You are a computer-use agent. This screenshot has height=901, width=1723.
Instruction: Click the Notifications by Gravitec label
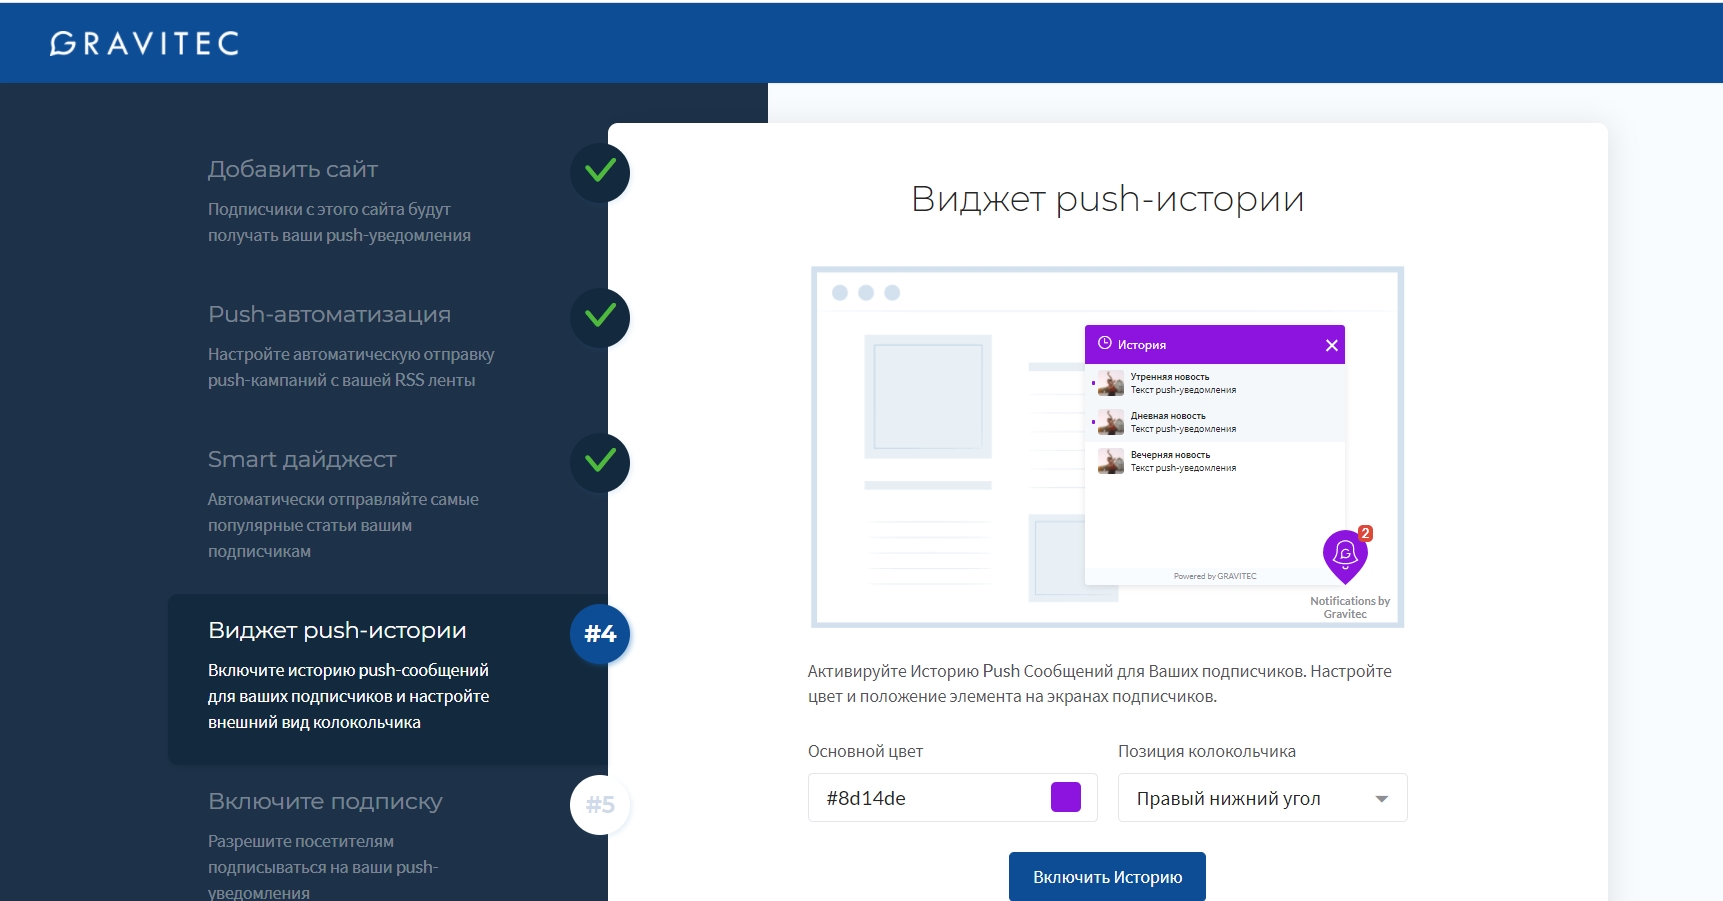click(1349, 607)
